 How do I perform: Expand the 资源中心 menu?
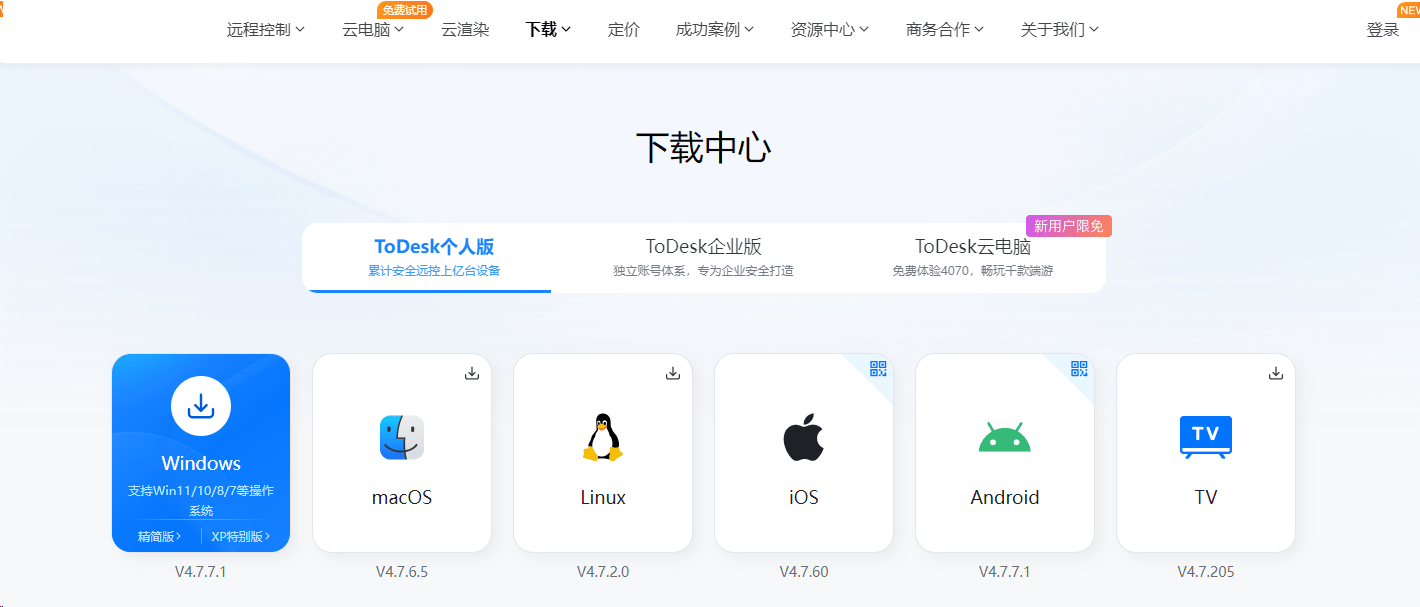point(830,30)
